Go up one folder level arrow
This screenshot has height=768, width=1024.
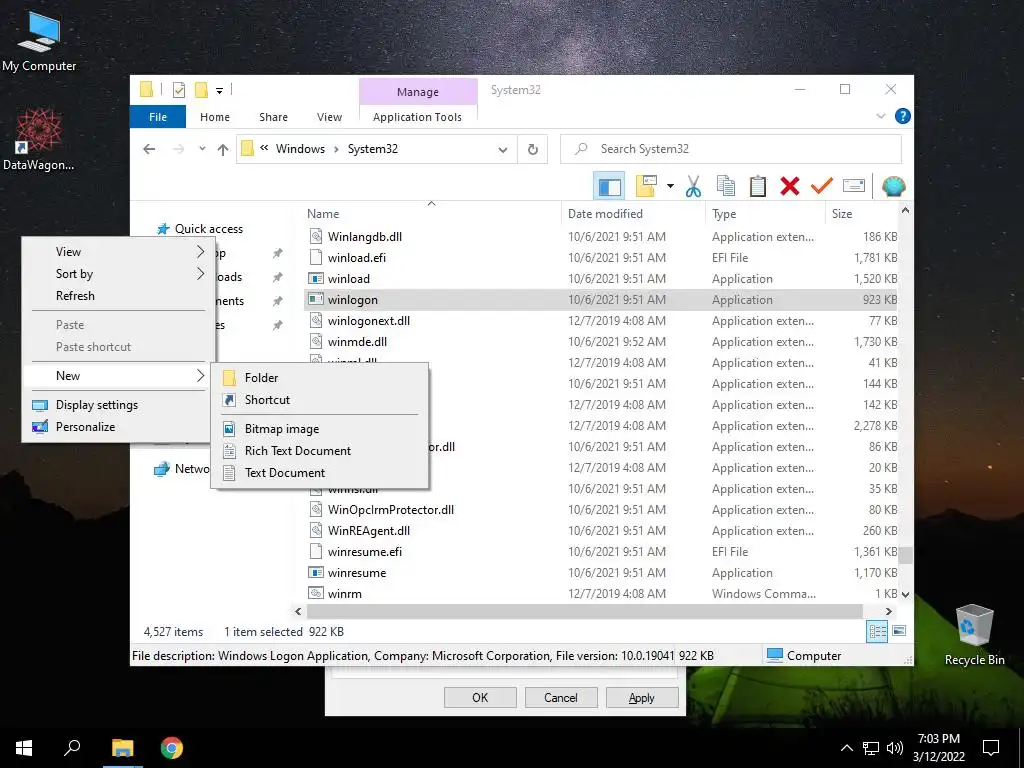click(x=223, y=150)
